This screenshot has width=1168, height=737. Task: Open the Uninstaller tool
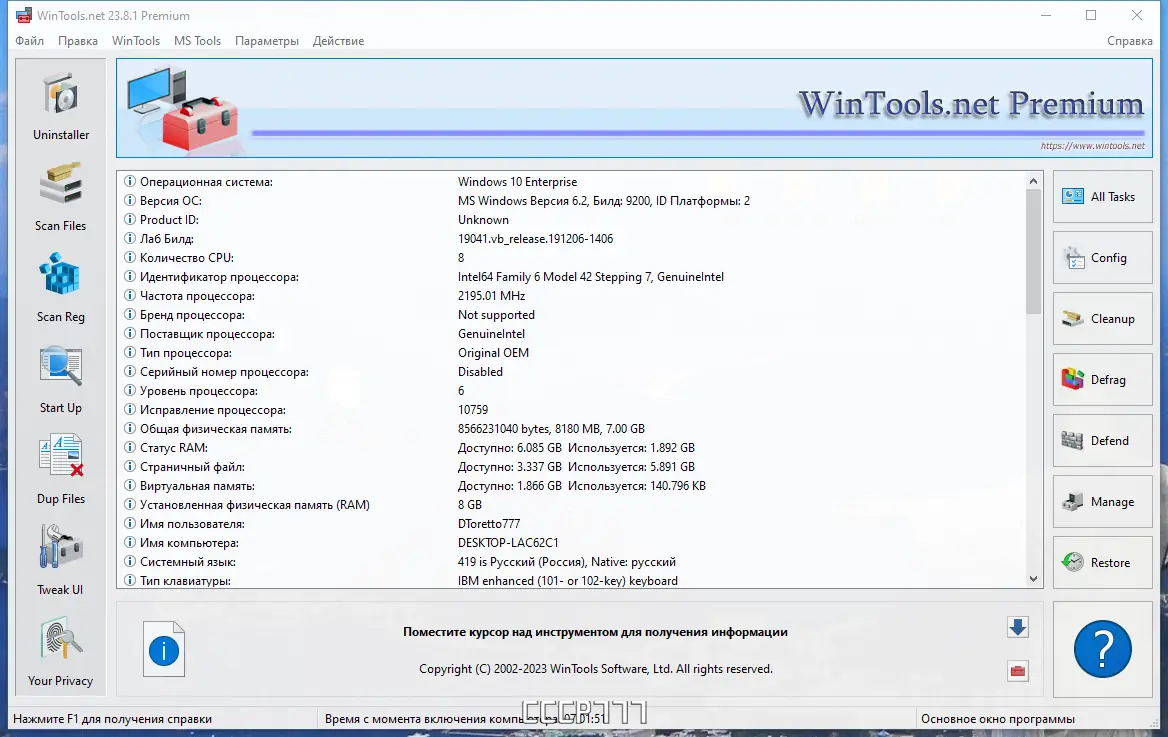60,105
